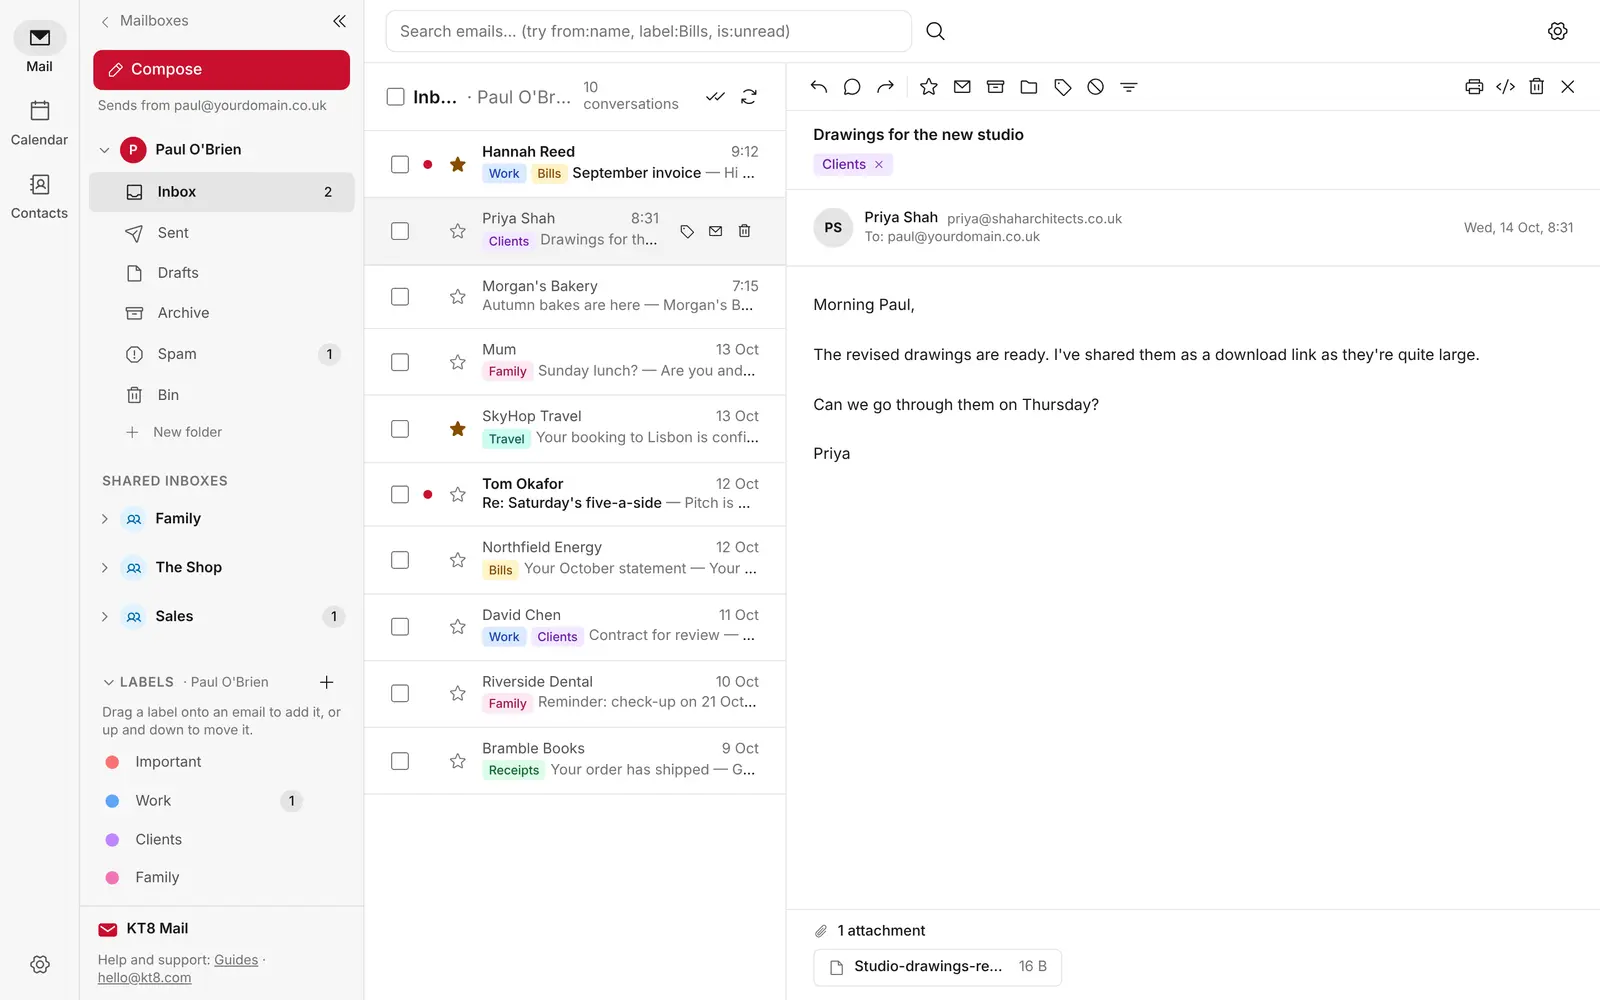Refresh the inbox conversation list
The width and height of the screenshot is (1600, 1000).
click(749, 97)
